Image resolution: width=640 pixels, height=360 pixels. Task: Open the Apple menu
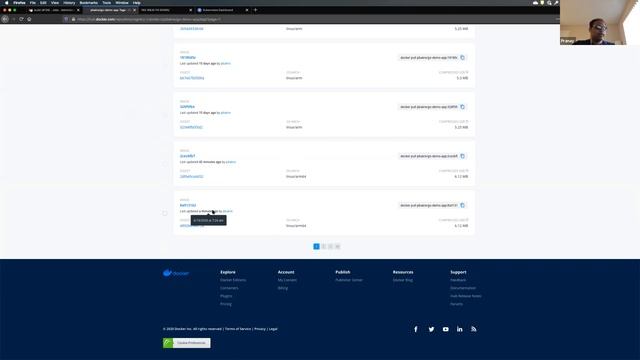pyautogui.click(x=6, y=2)
